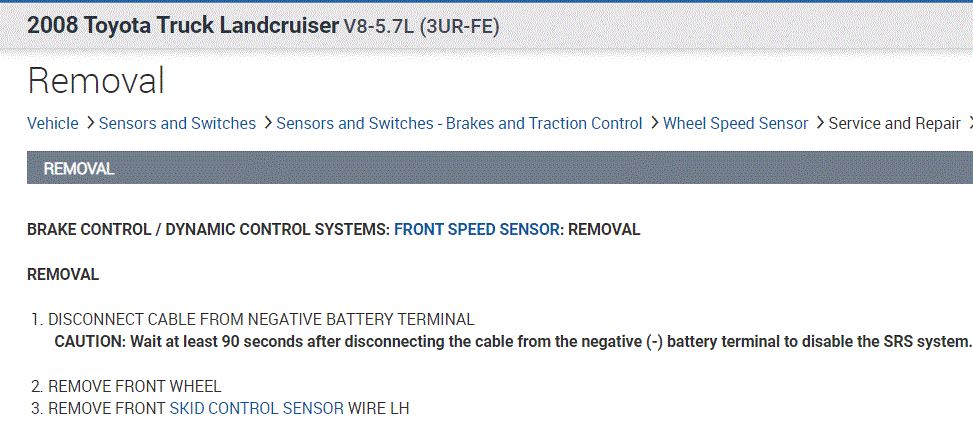Click the large Removal page heading
Viewport: 973px width, 433px height.
click(96, 80)
